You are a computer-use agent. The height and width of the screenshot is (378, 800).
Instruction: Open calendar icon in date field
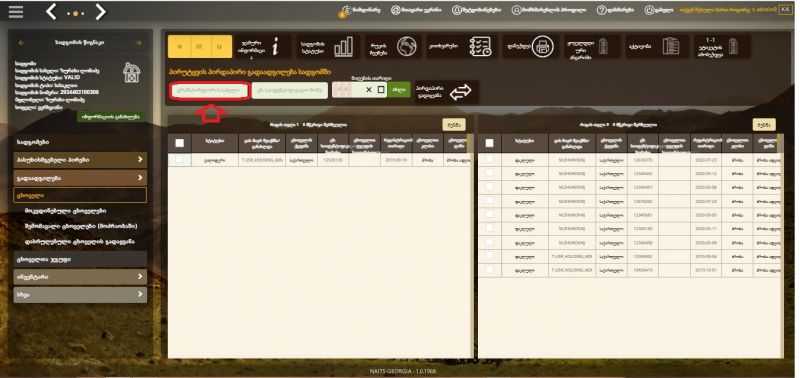[381, 90]
